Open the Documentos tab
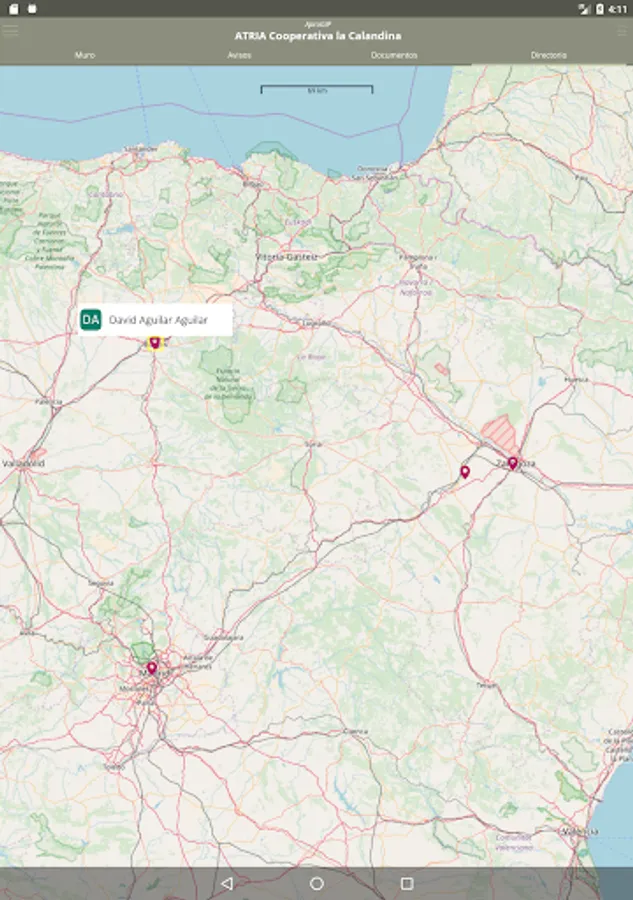Viewport: 633px width, 900px height. [394, 55]
